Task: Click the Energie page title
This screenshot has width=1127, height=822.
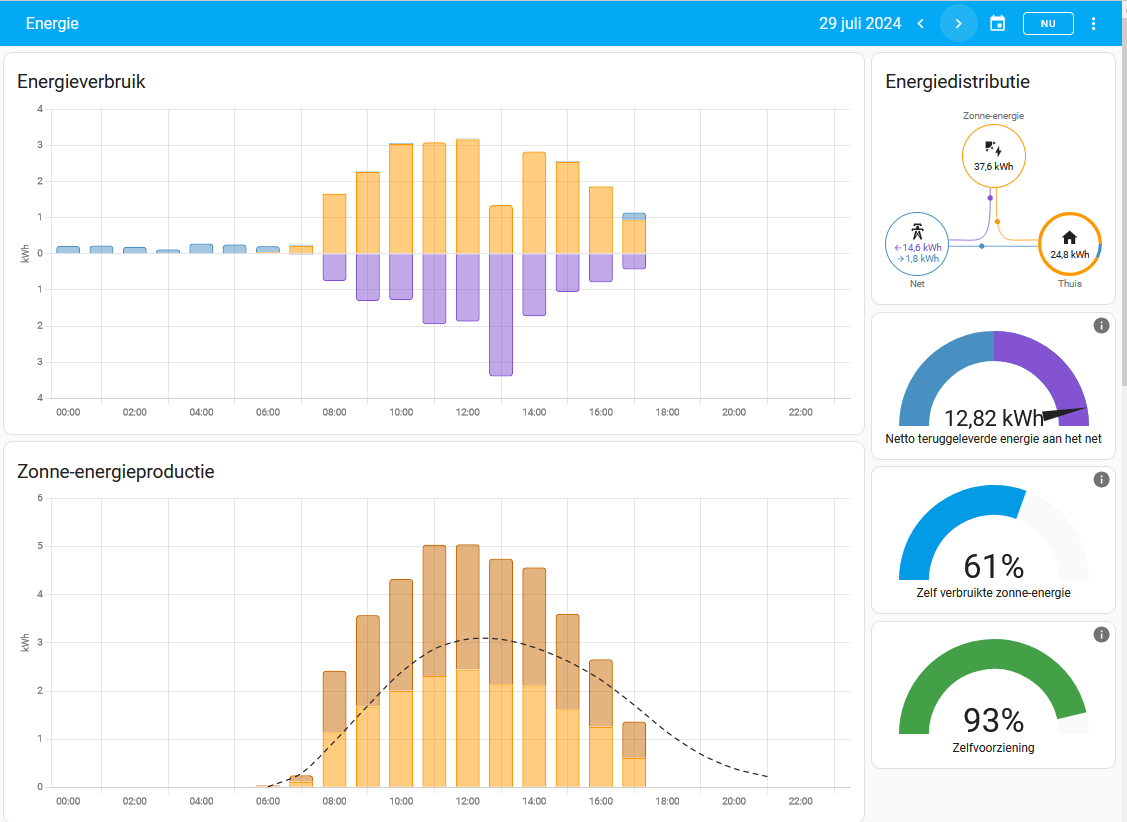Action: (52, 23)
